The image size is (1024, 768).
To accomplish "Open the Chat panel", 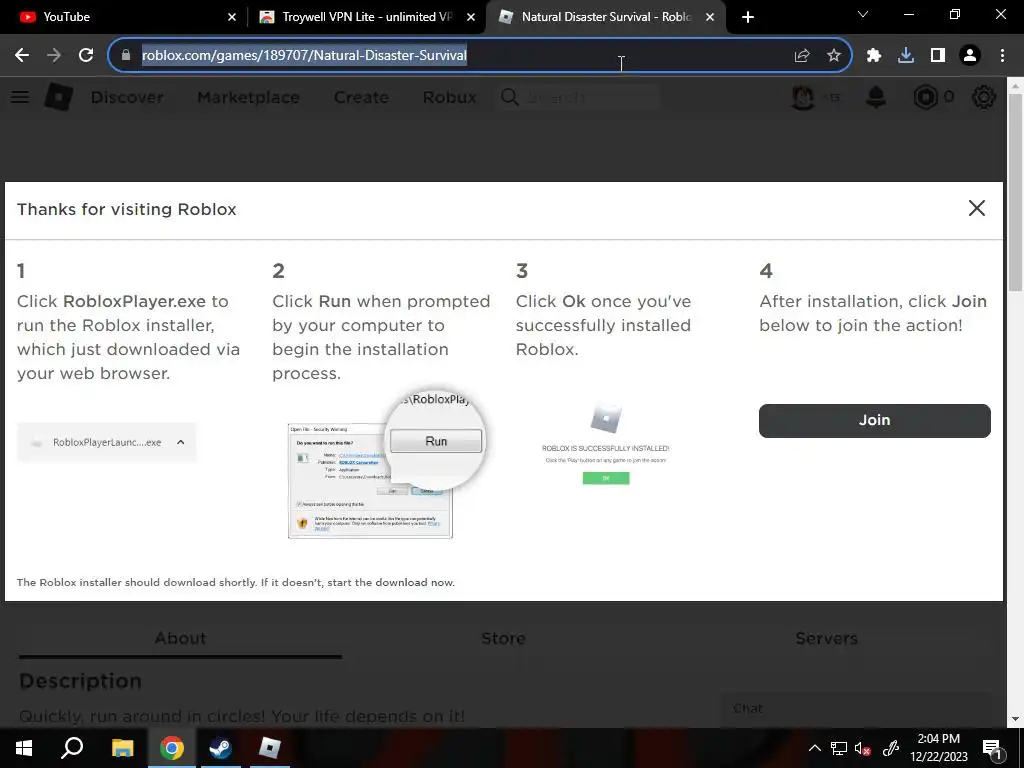I will point(856,709).
